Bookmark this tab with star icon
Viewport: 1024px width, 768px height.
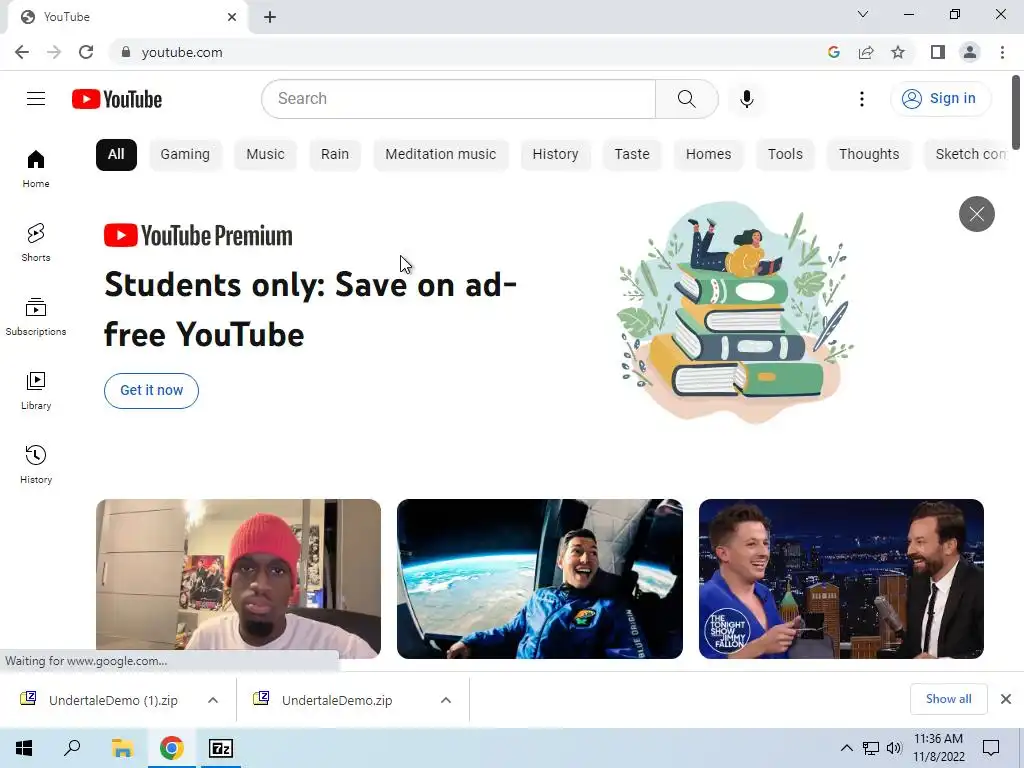(x=898, y=52)
